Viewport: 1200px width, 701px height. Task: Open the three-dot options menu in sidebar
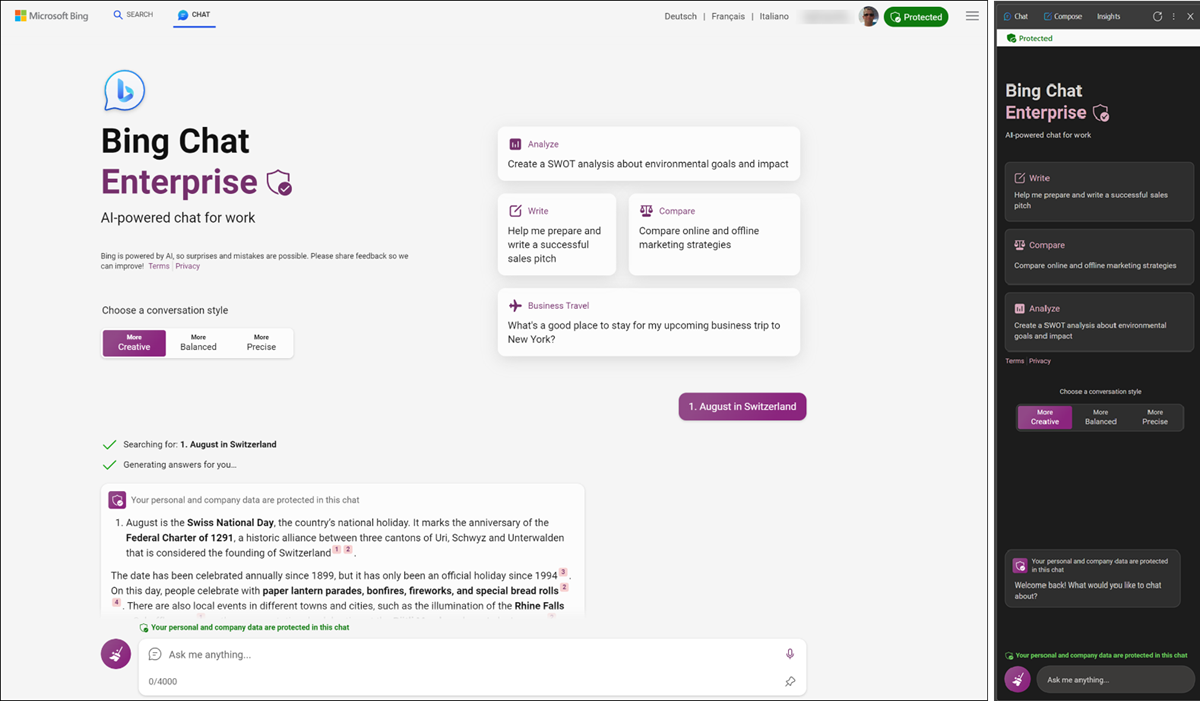[1174, 16]
